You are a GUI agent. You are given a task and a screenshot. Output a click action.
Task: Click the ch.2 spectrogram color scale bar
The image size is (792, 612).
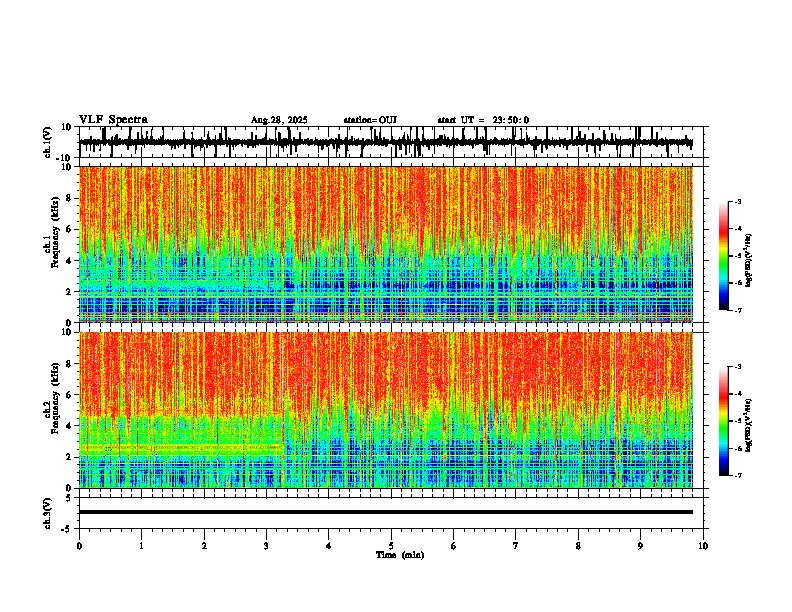click(723, 421)
